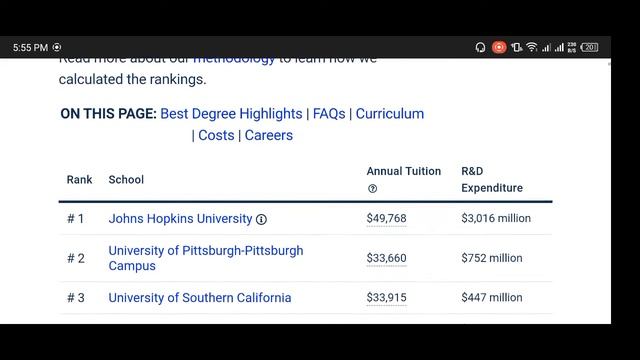
Task: Click the Rank column header
Action: (79, 180)
